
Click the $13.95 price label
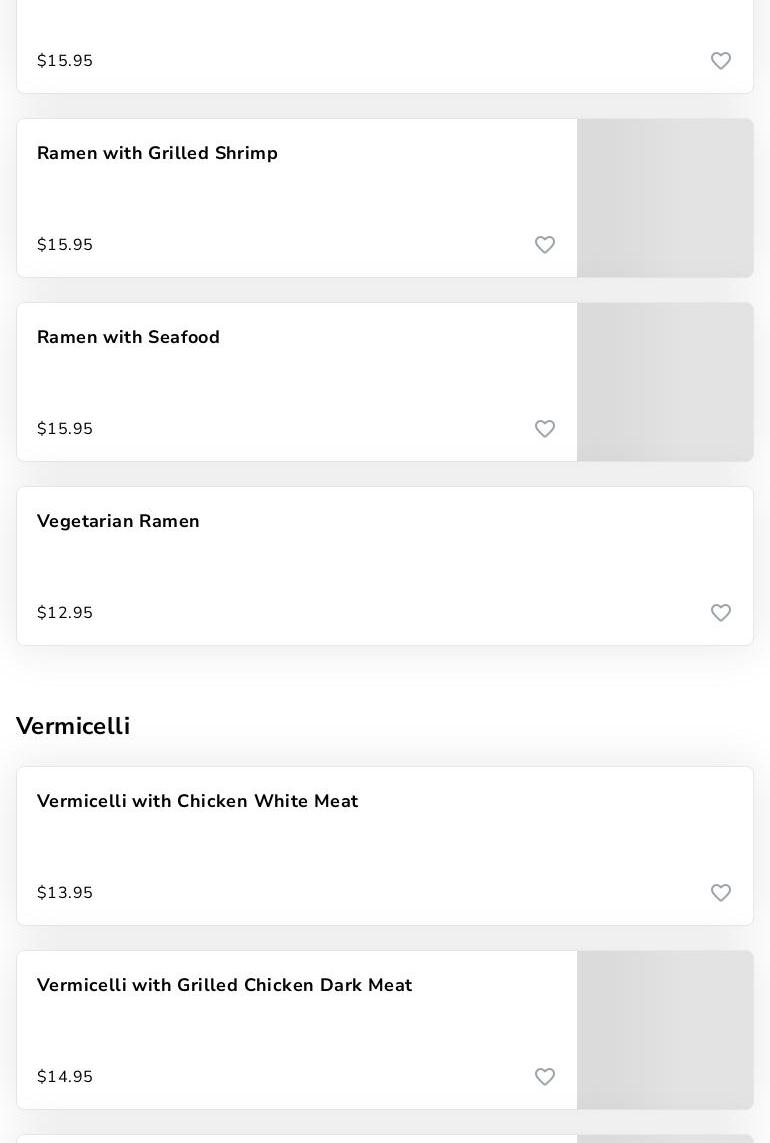coord(65,893)
